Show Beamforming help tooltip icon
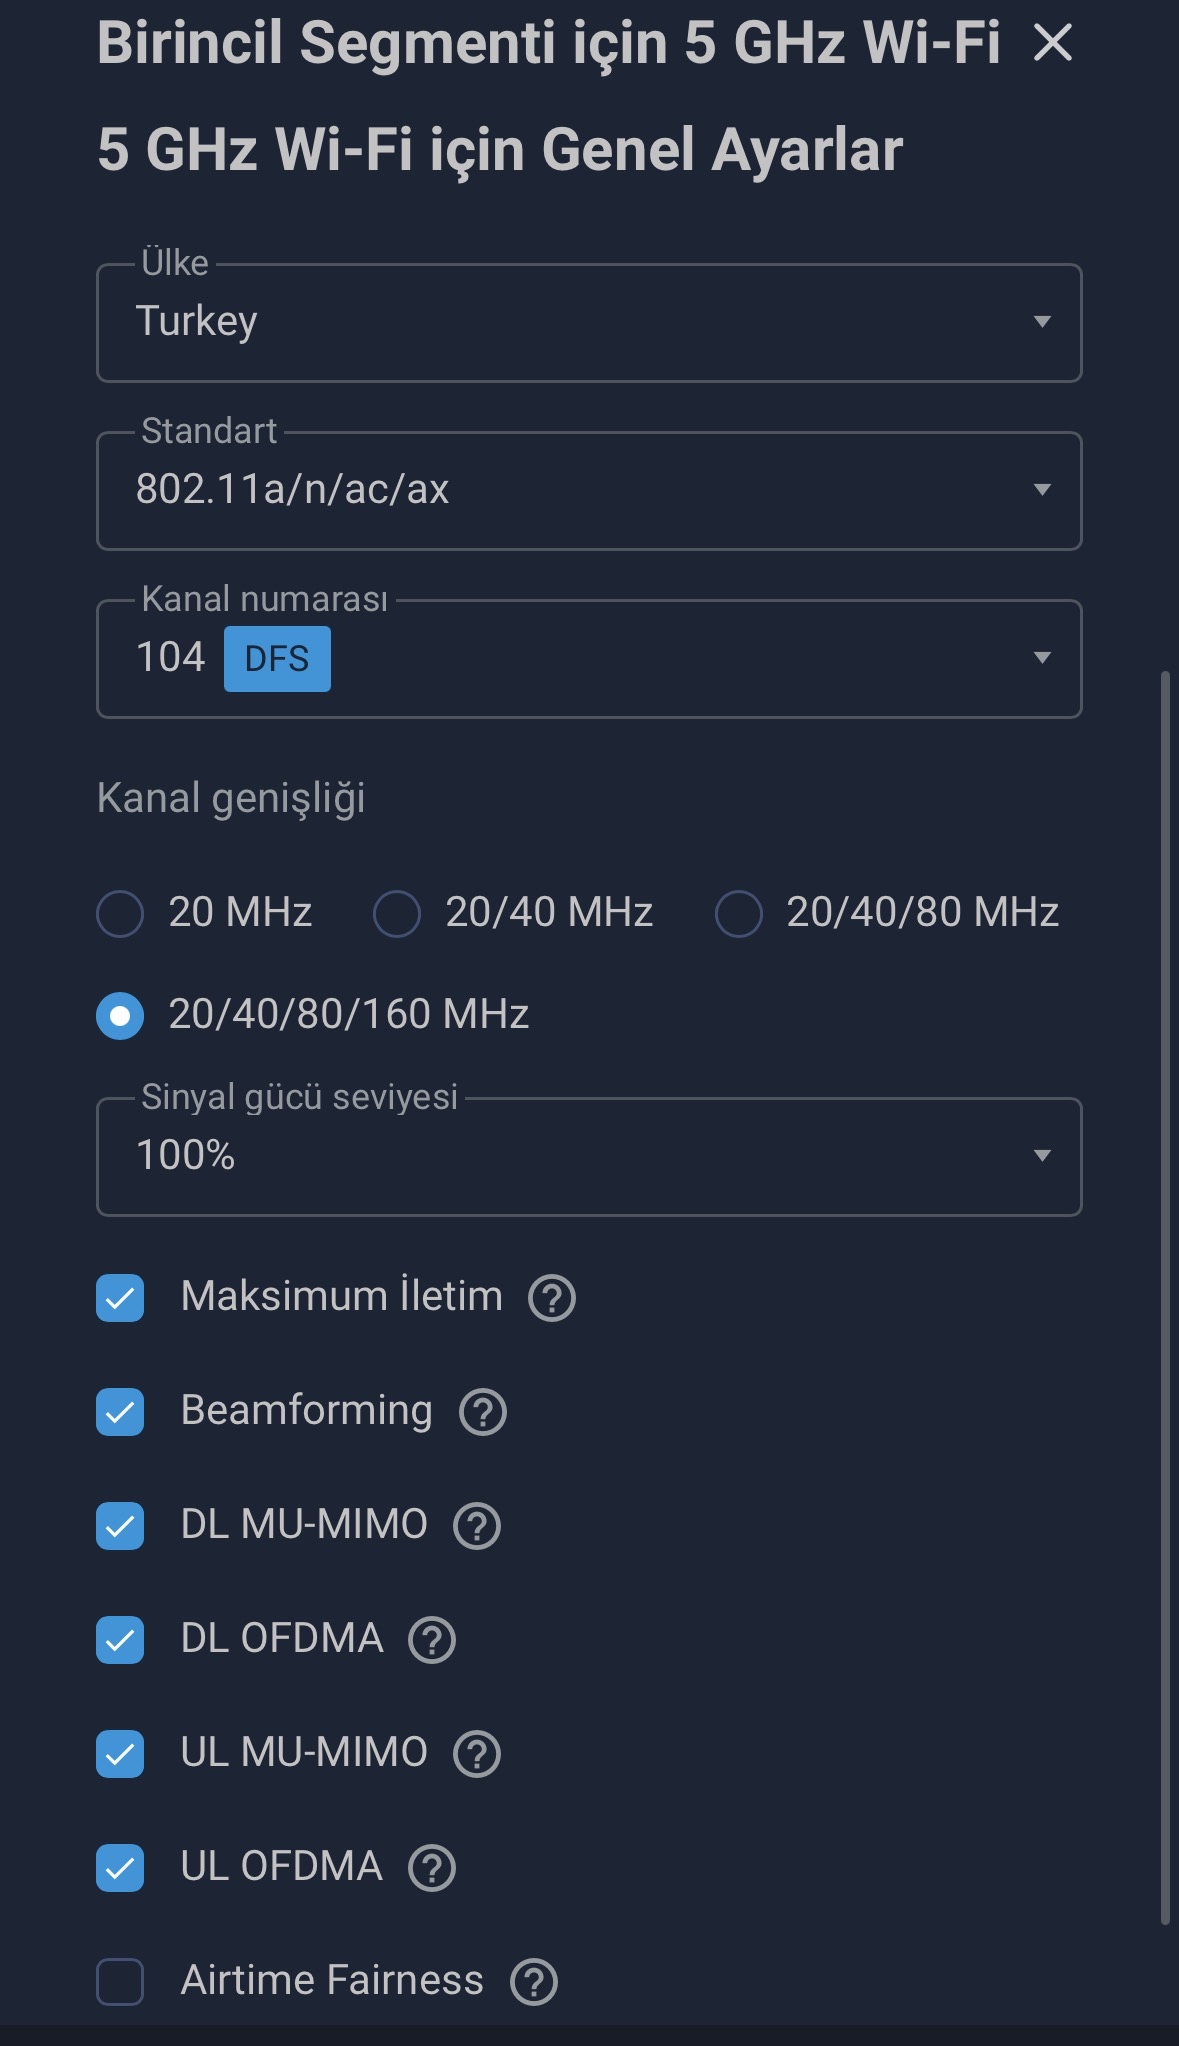 (x=483, y=1412)
